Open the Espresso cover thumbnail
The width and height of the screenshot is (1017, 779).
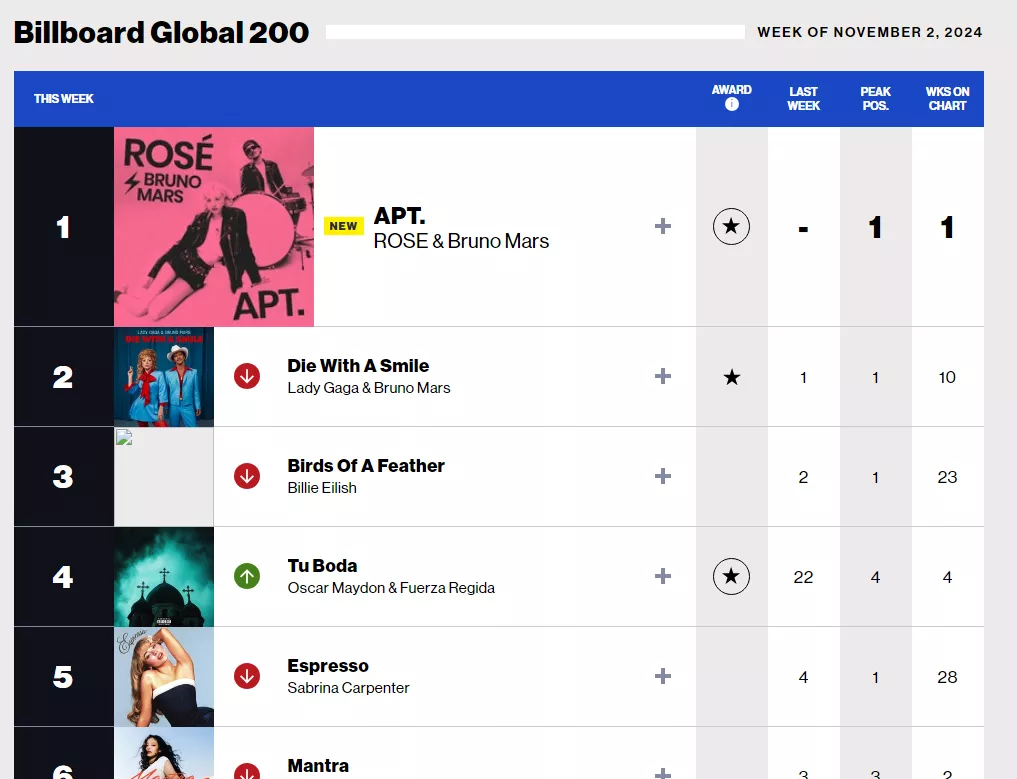tap(164, 677)
